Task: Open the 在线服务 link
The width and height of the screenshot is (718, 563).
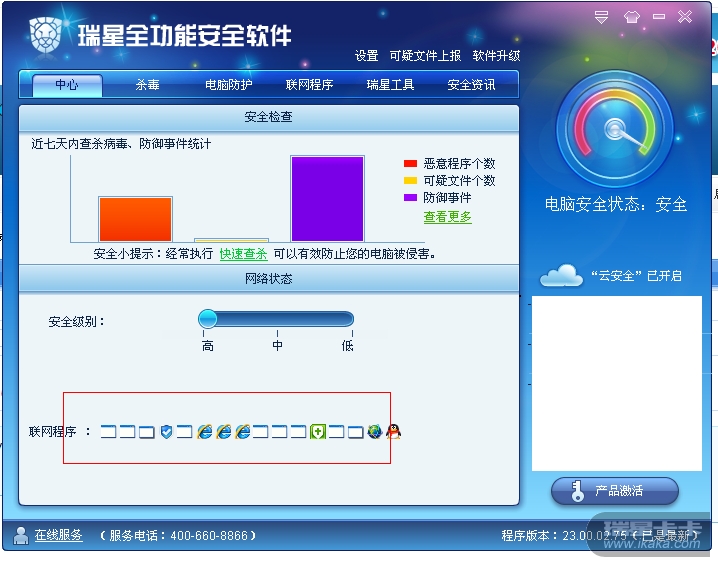Action: point(59,535)
